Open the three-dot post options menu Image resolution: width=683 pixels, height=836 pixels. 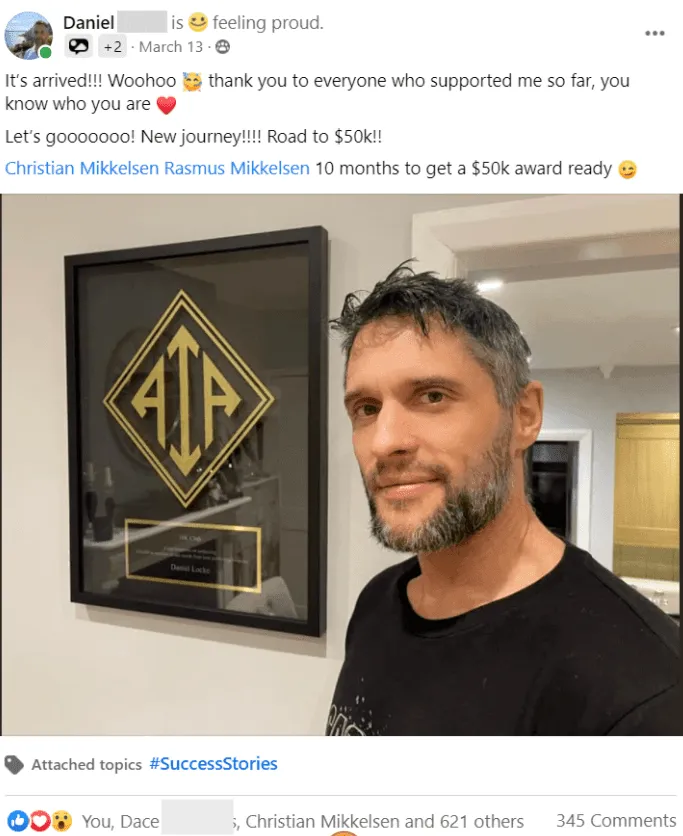[654, 33]
